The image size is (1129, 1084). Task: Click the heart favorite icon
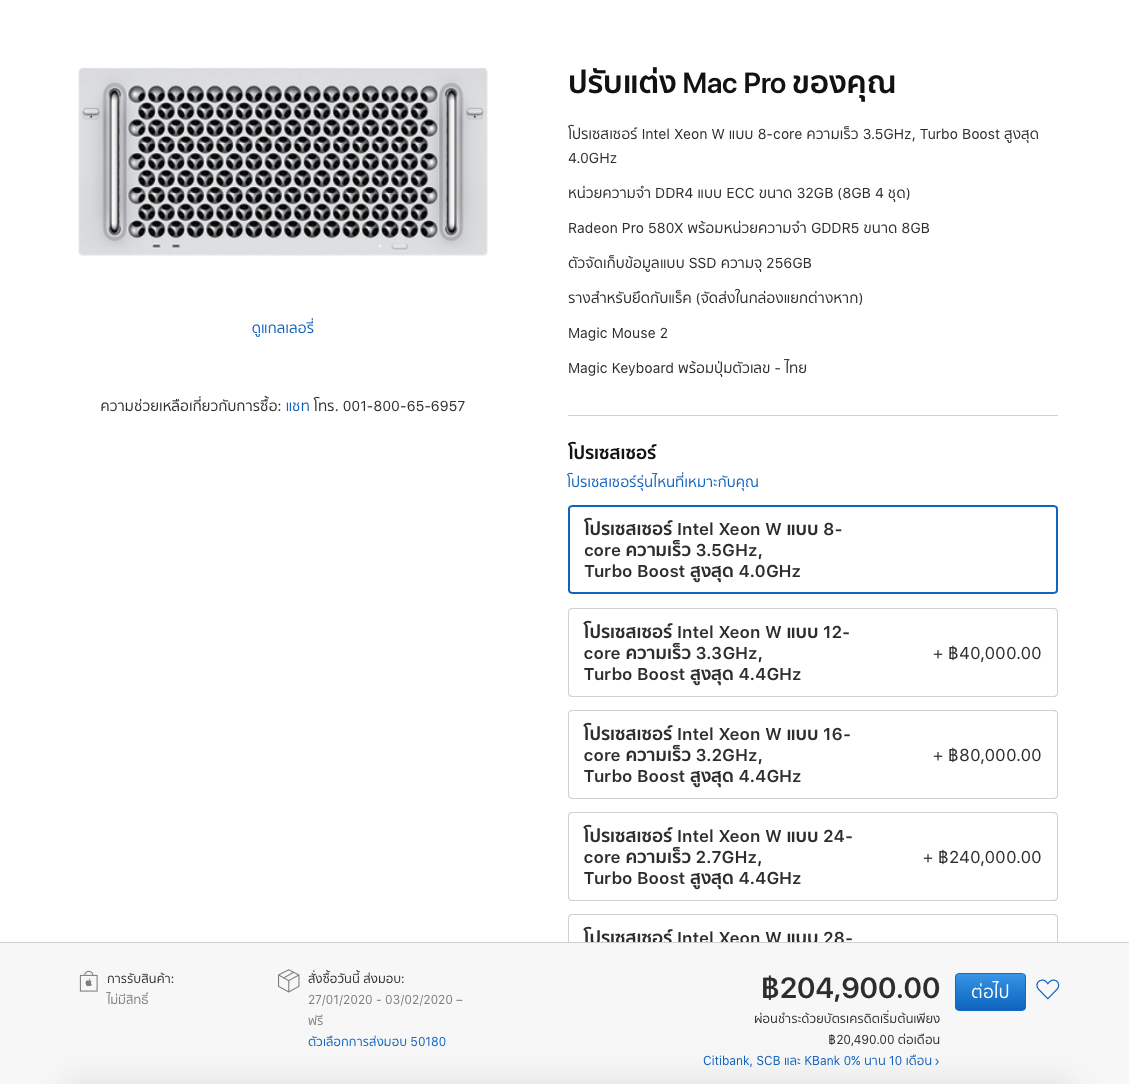1047,990
